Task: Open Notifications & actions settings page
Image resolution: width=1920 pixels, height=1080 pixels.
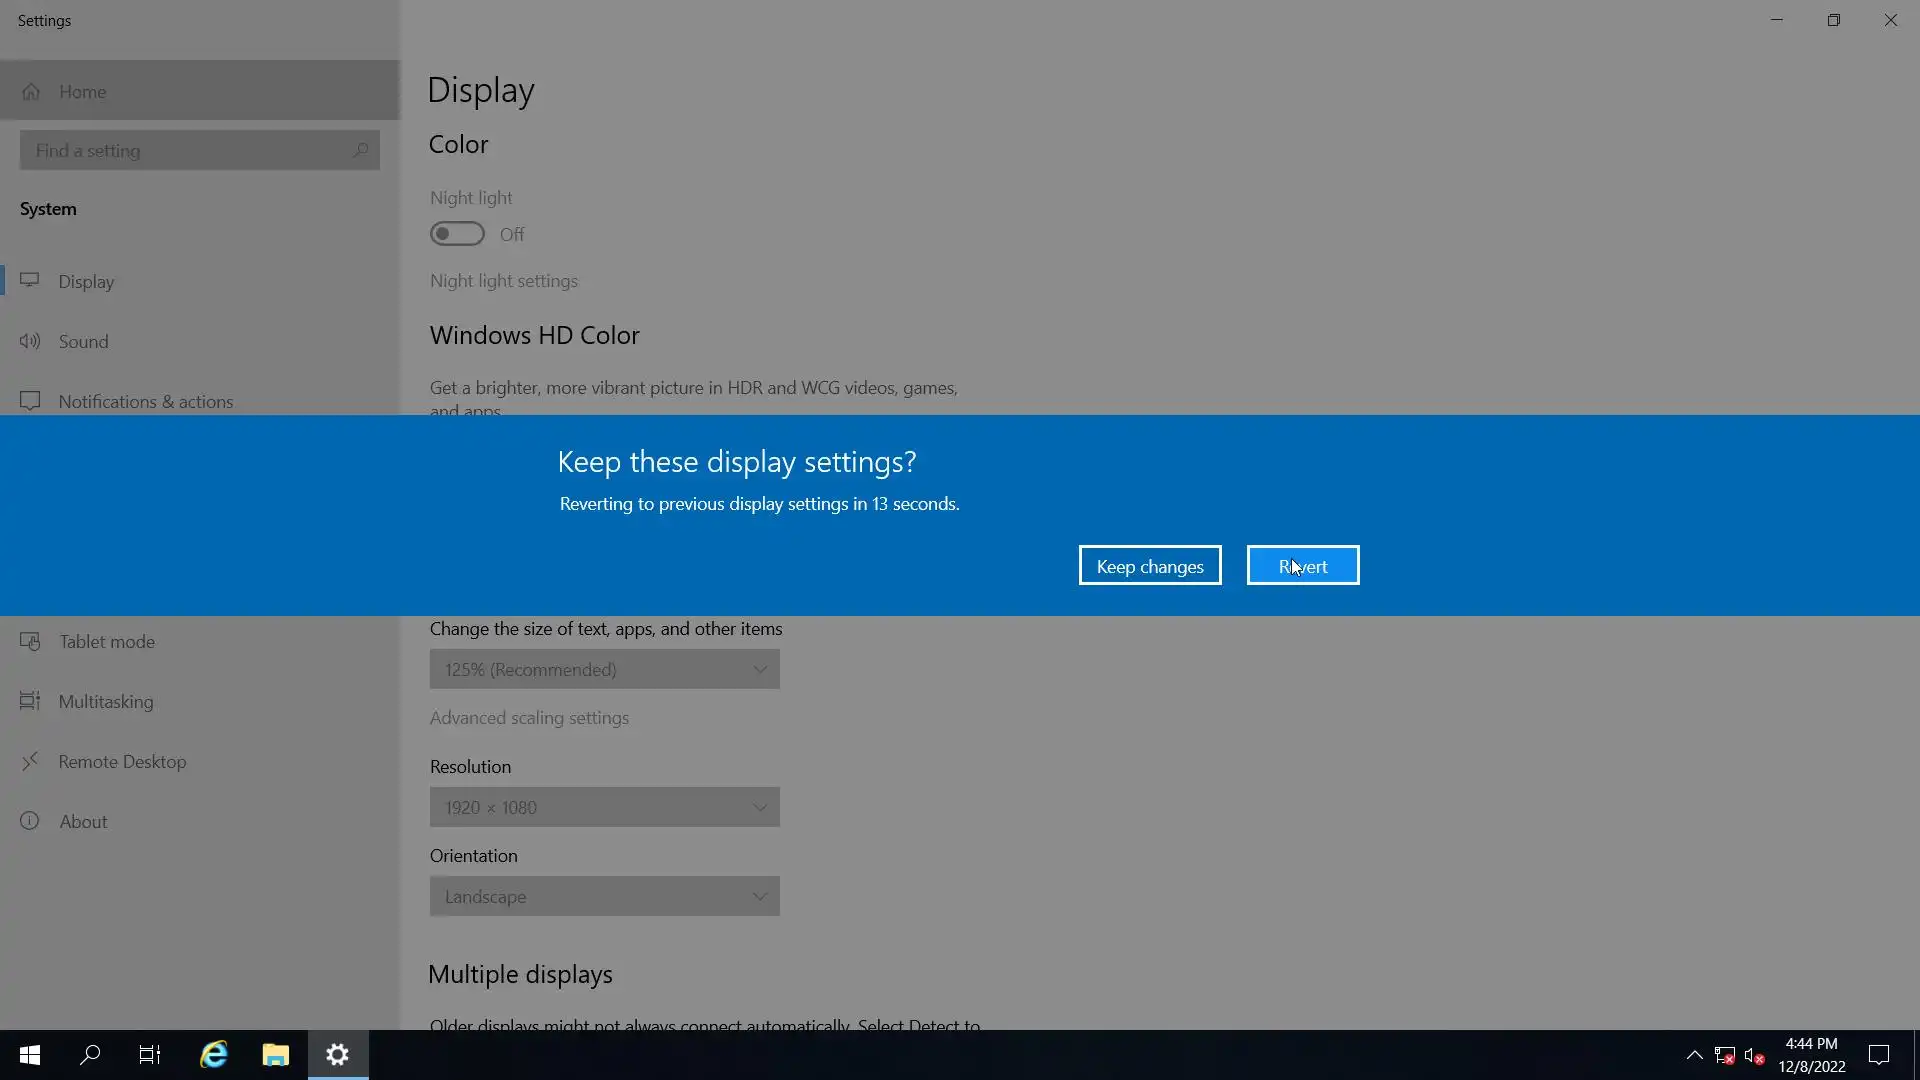Action: pos(145,401)
